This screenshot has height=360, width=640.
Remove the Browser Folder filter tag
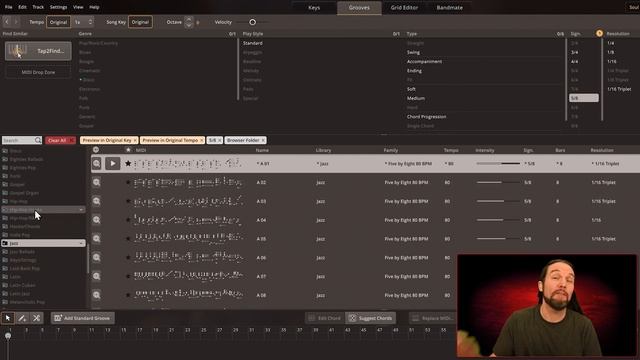263,140
